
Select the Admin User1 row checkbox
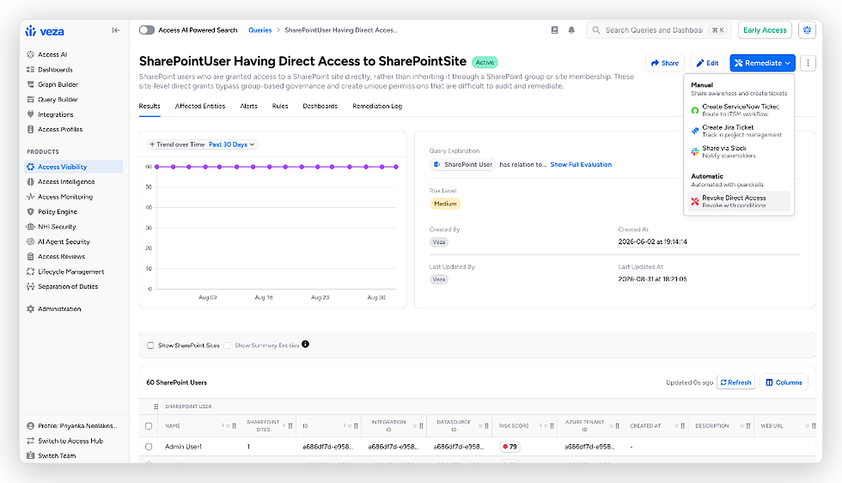pyautogui.click(x=149, y=446)
